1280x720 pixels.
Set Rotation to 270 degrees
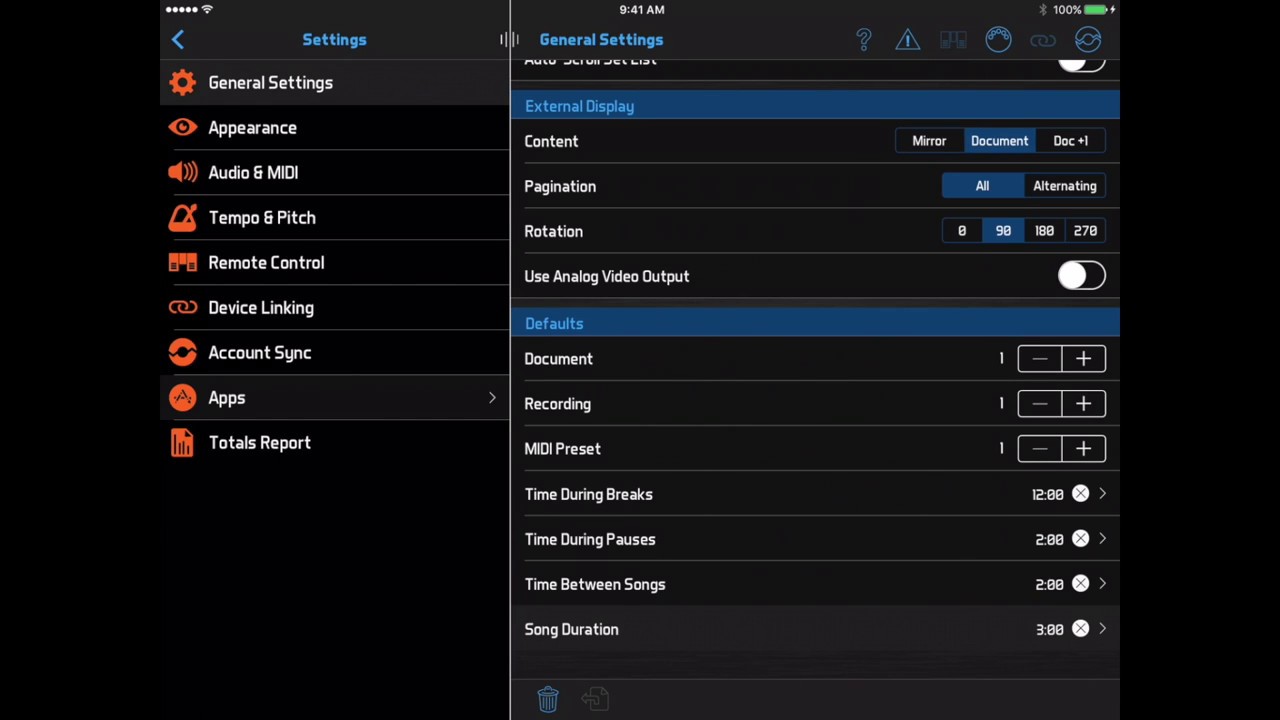click(x=1085, y=231)
